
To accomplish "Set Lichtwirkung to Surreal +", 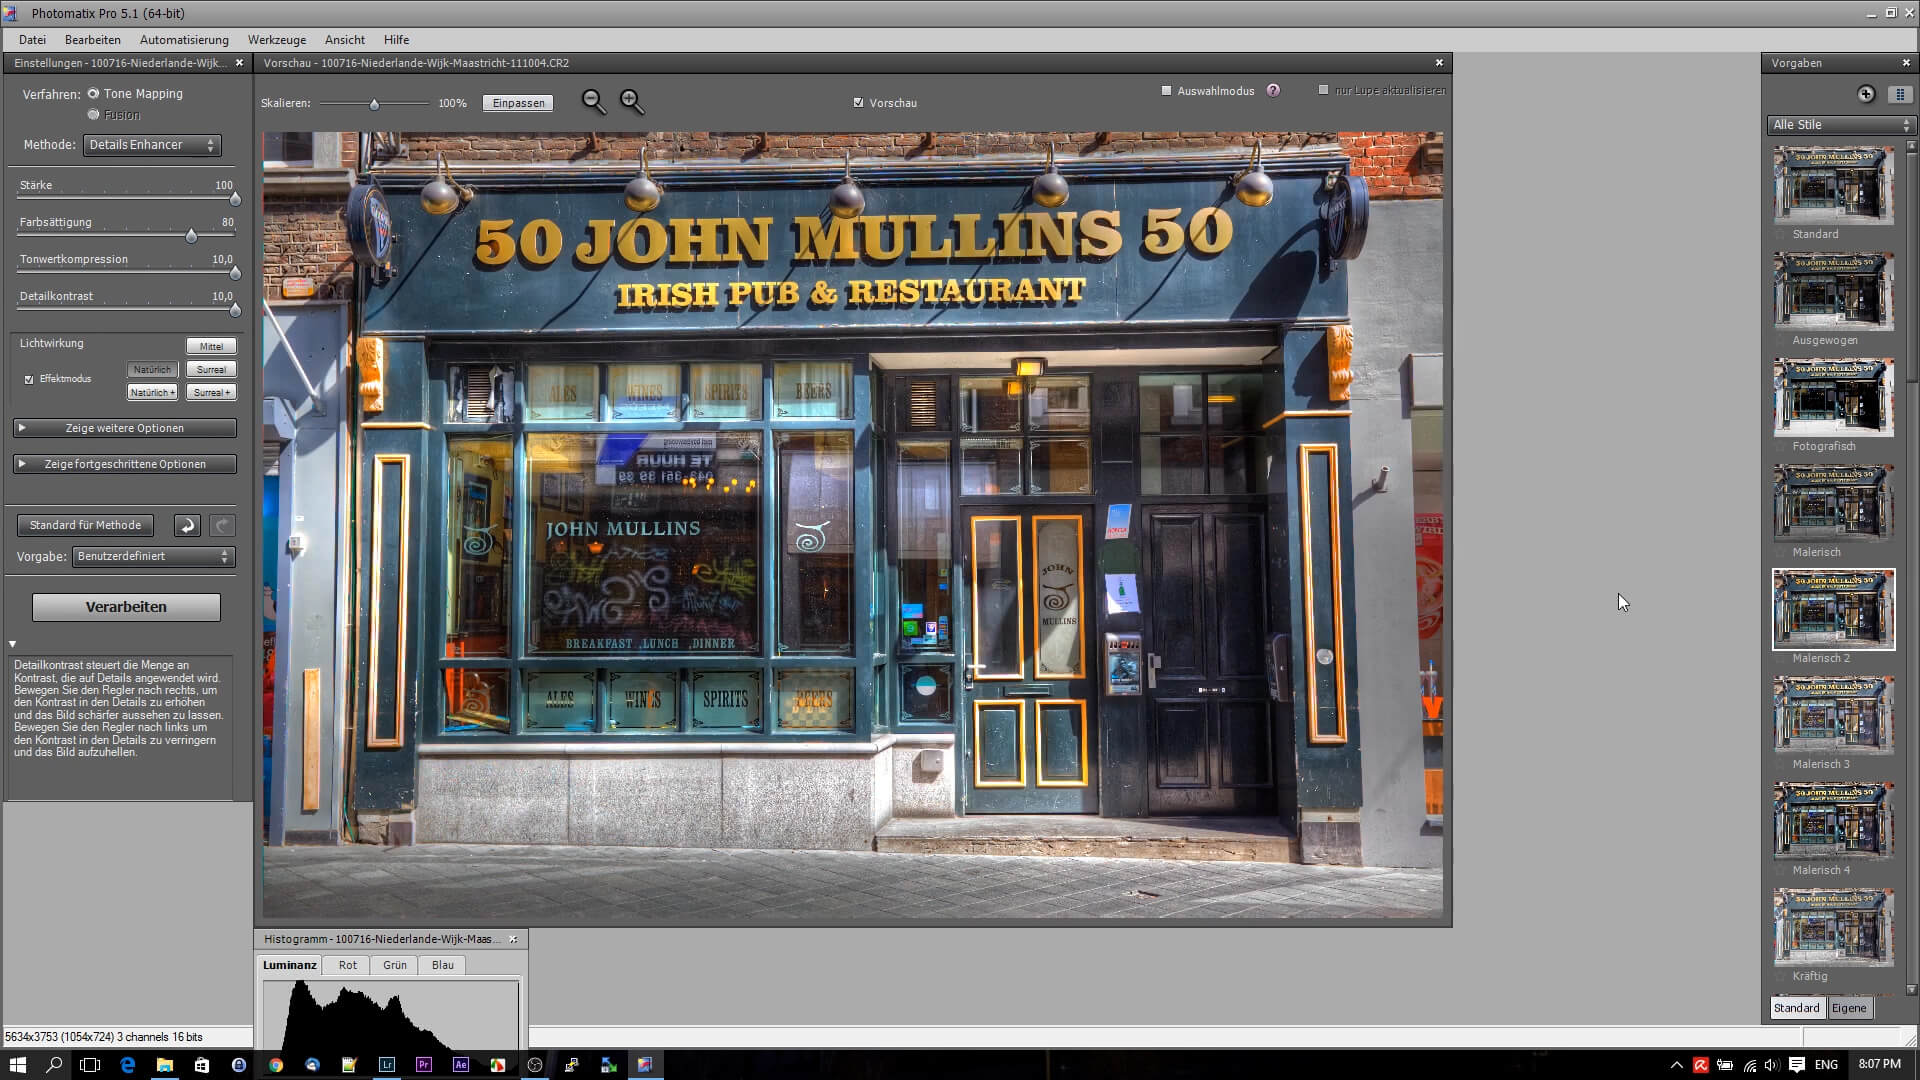I will (x=211, y=393).
